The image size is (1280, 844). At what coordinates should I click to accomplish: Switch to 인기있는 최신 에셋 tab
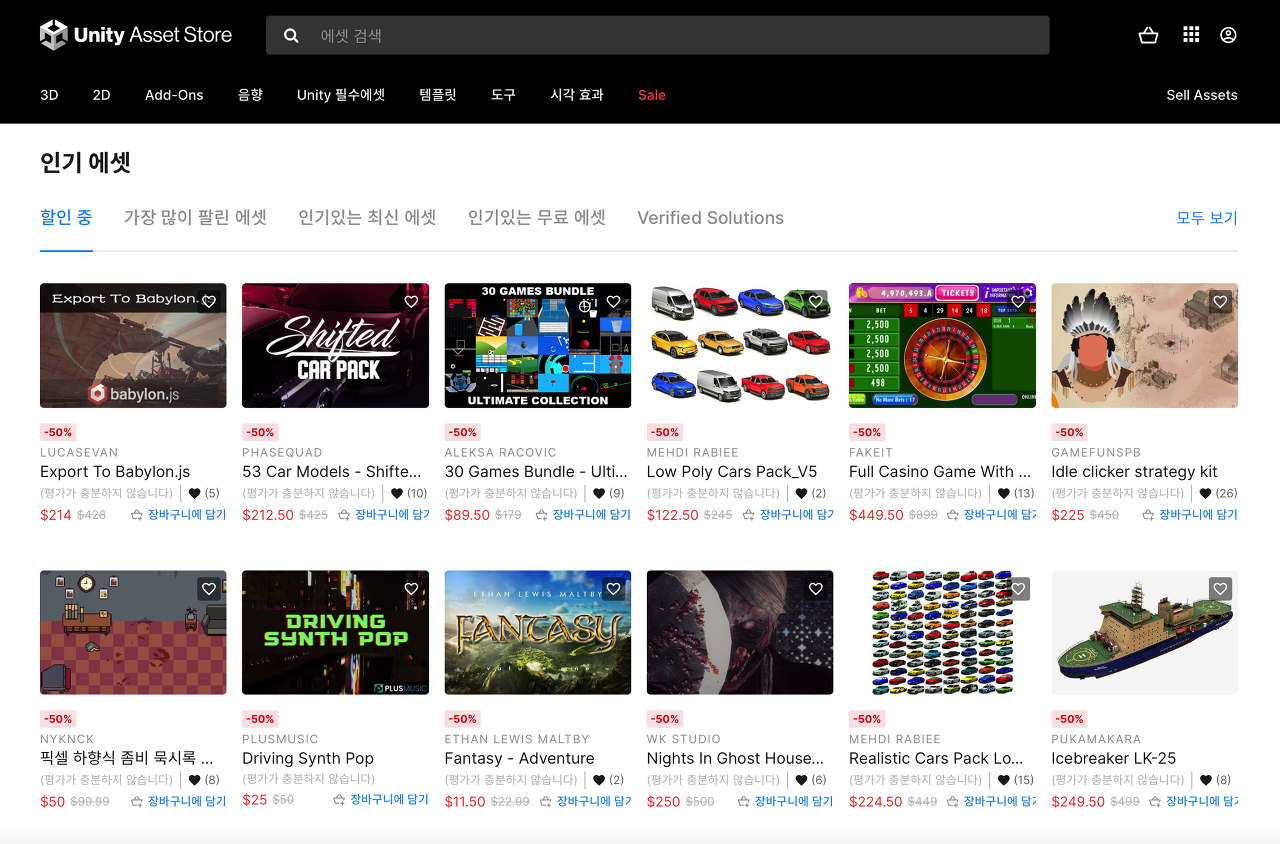click(x=367, y=217)
